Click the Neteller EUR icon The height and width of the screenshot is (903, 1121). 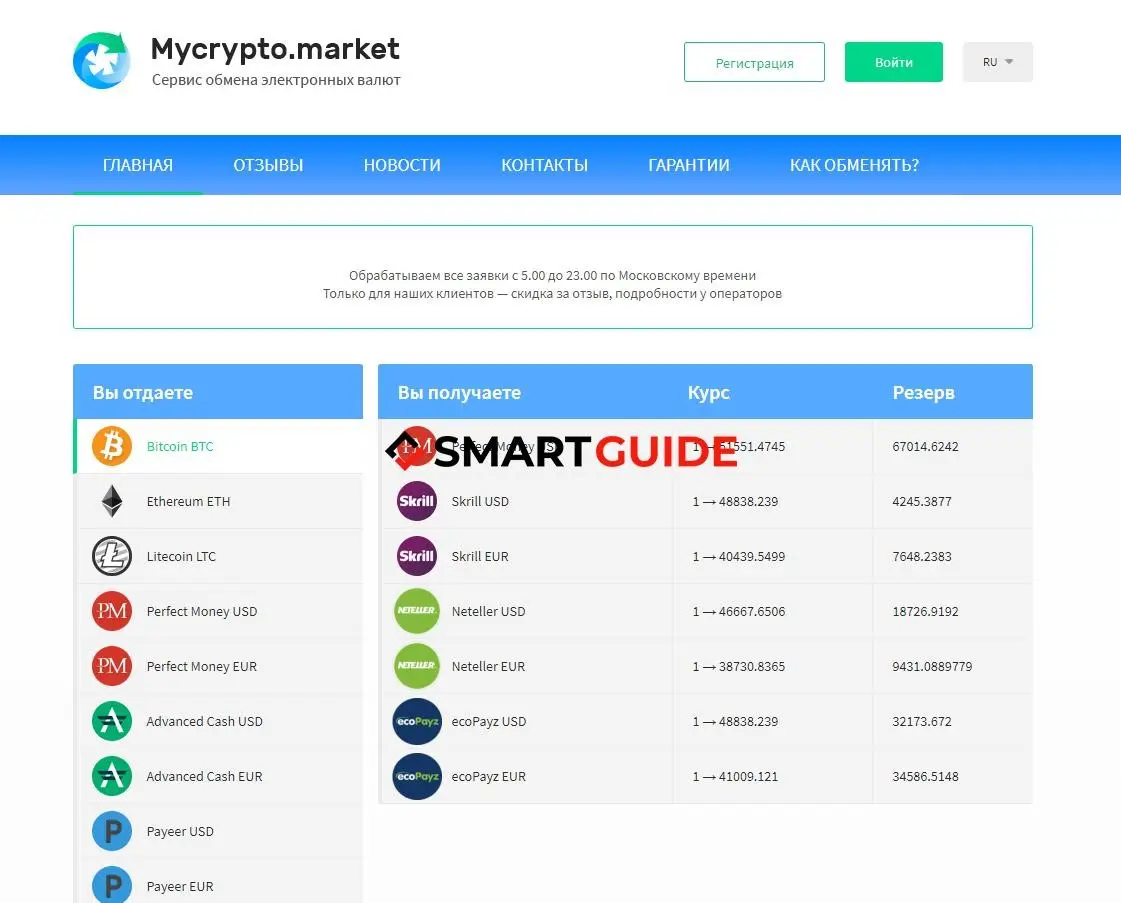pyautogui.click(x=416, y=666)
